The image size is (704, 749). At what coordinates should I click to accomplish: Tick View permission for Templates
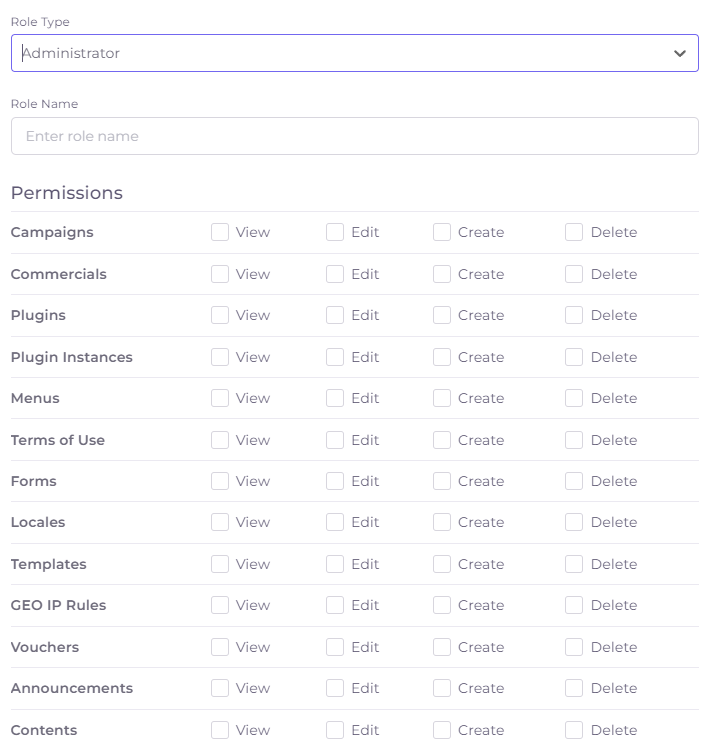(x=220, y=564)
